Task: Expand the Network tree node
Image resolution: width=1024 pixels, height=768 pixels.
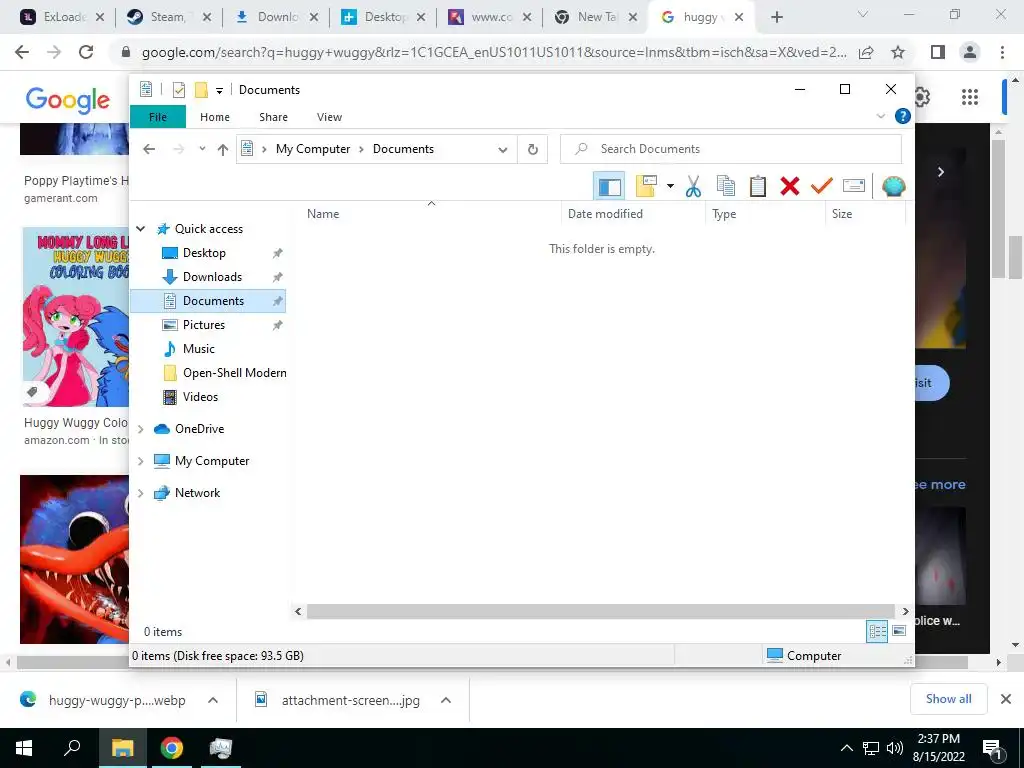Action: pos(140,493)
